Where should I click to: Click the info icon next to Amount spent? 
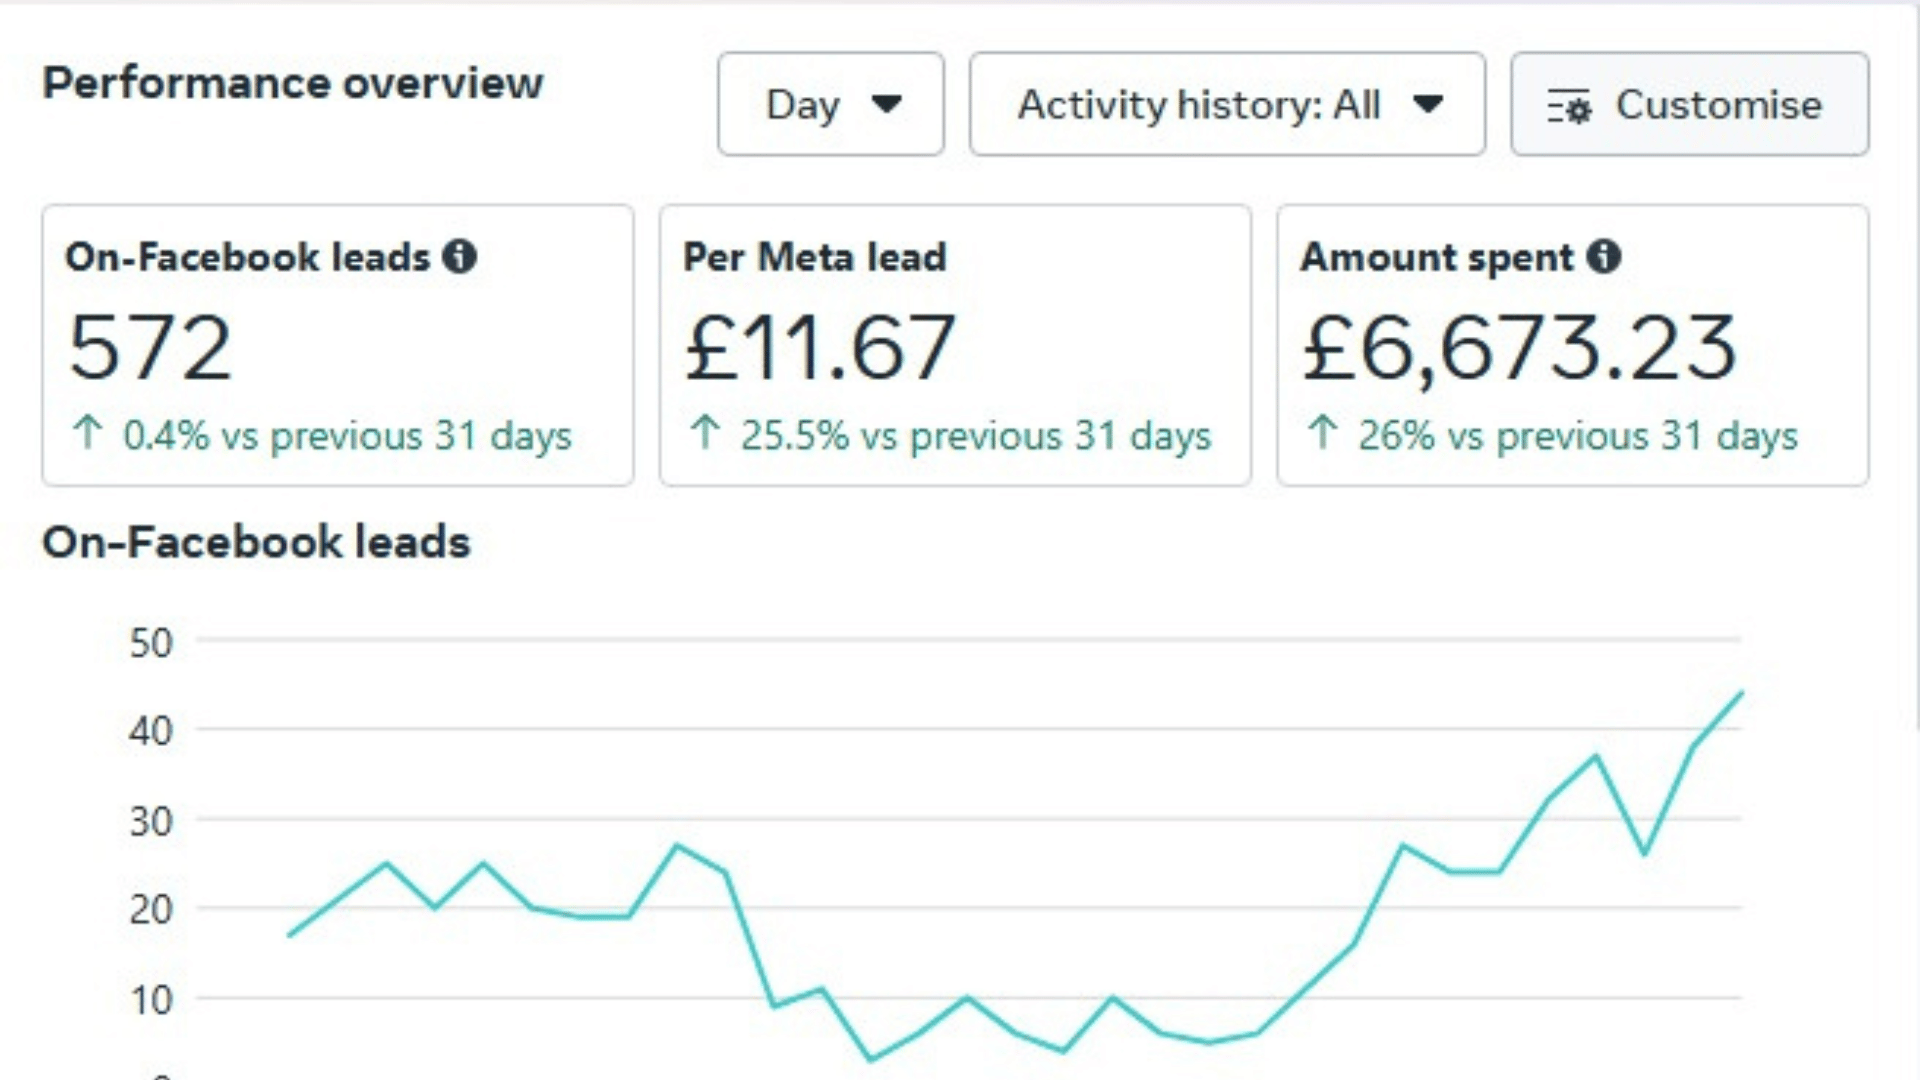(x=1604, y=257)
